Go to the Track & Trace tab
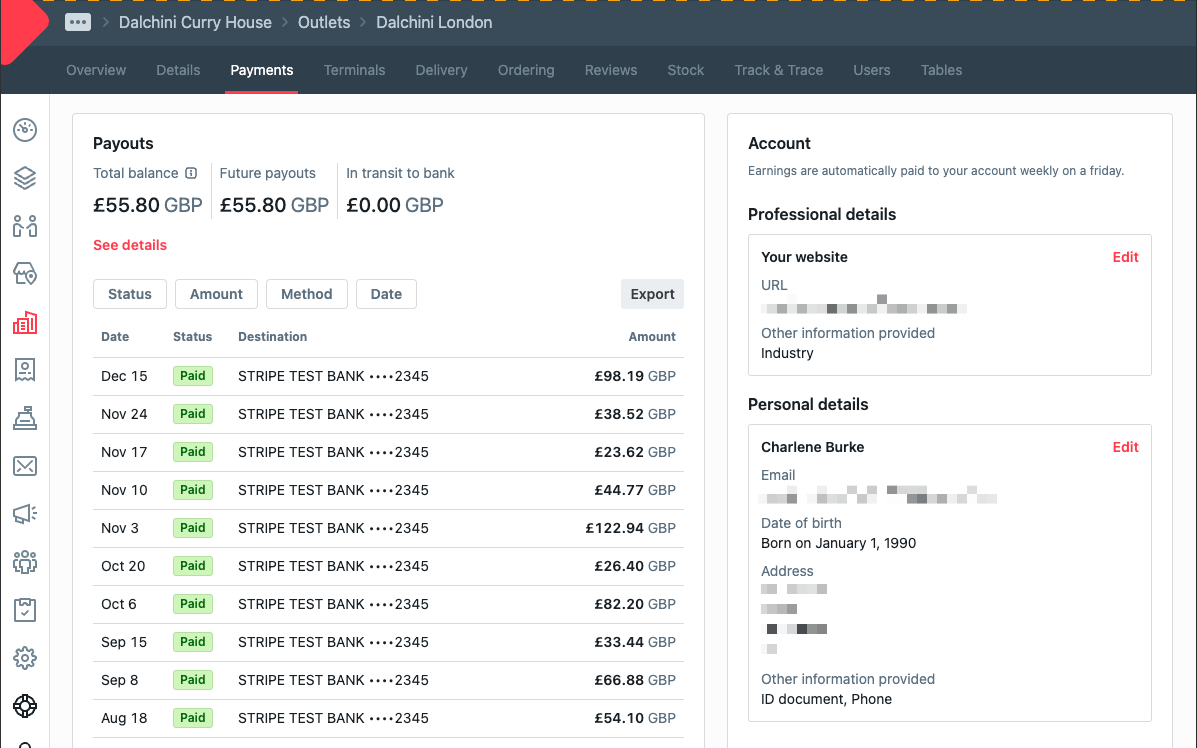 (778, 70)
